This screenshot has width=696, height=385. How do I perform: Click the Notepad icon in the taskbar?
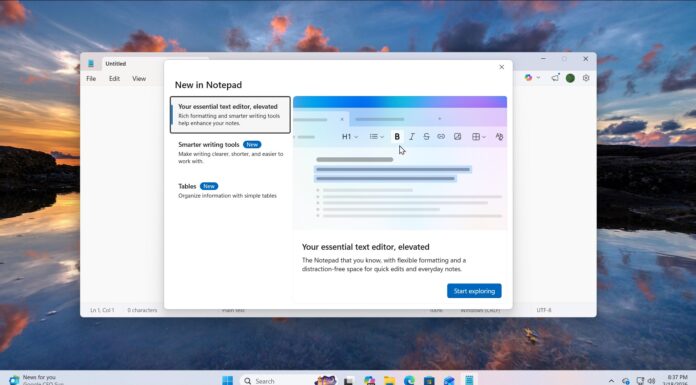pyautogui.click(x=469, y=380)
